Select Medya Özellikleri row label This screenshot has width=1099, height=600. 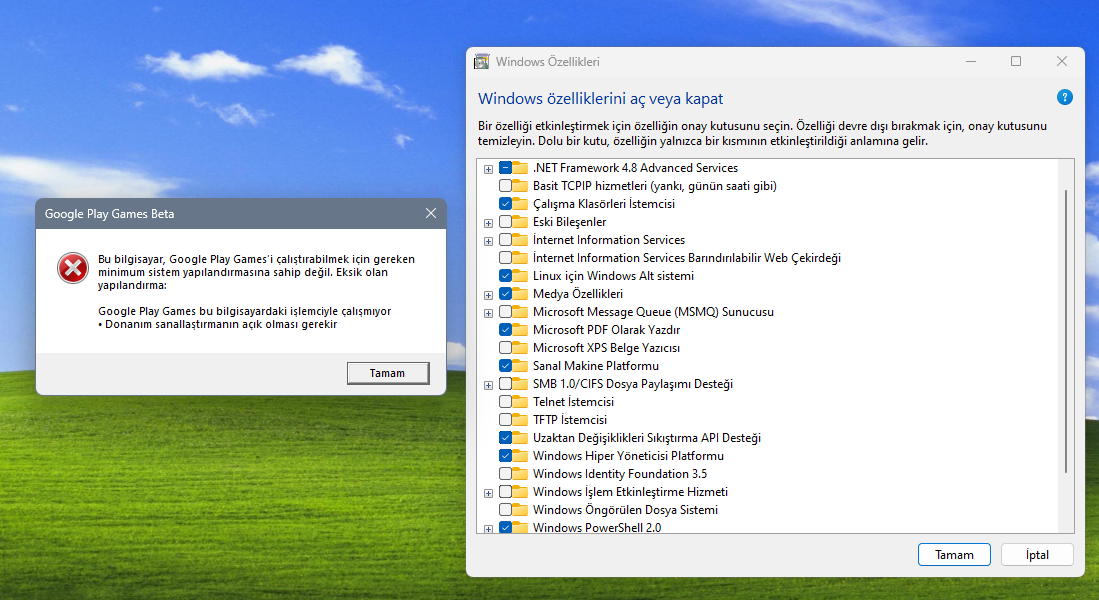(x=578, y=294)
